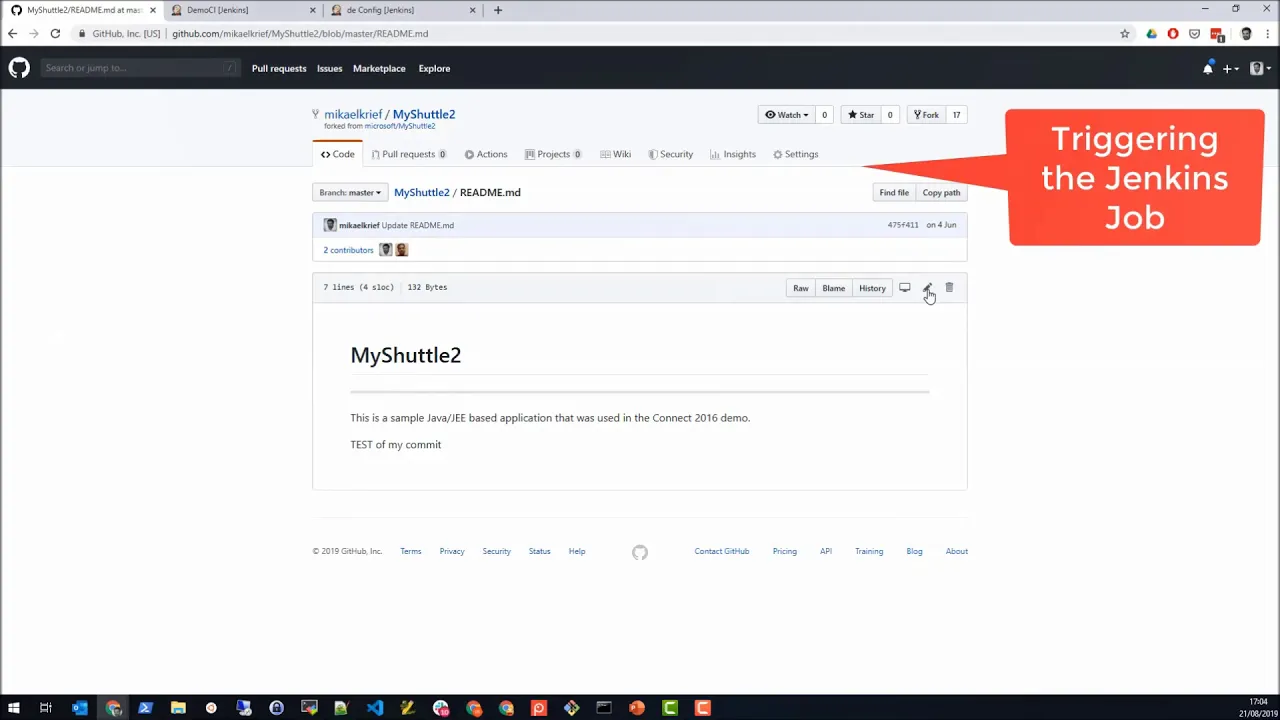Click the Pocket extension icon
Image resolution: width=1280 pixels, height=720 pixels.
(x=1194, y=33)
